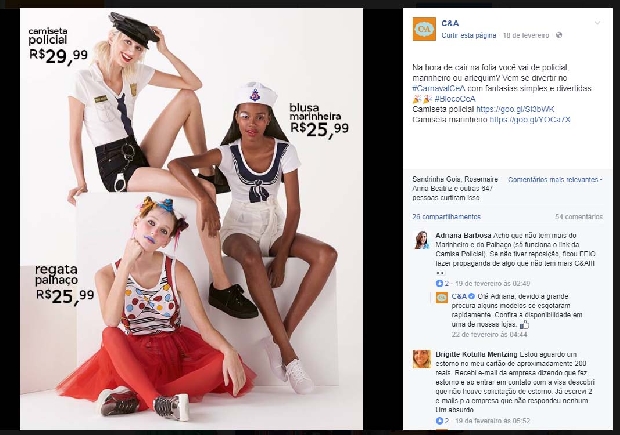The width and height of the screenshot is (620, 435).
Task: Click the verified badge next to C&A reply
Action: coord(471,296)
